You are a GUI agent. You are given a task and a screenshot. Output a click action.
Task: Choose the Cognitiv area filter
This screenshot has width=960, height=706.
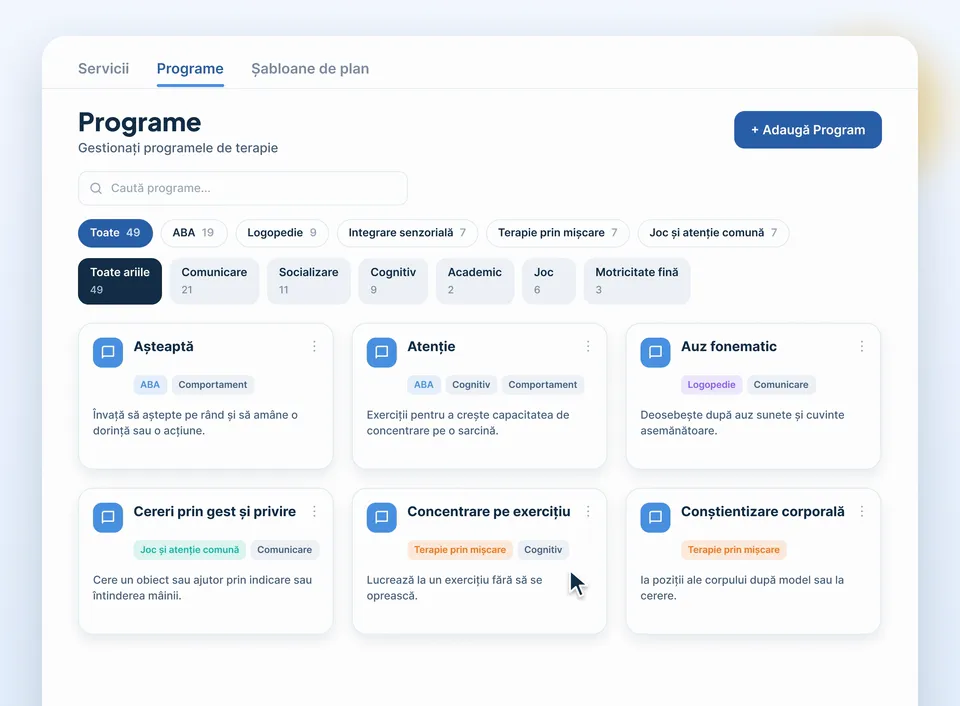(393, 281)
